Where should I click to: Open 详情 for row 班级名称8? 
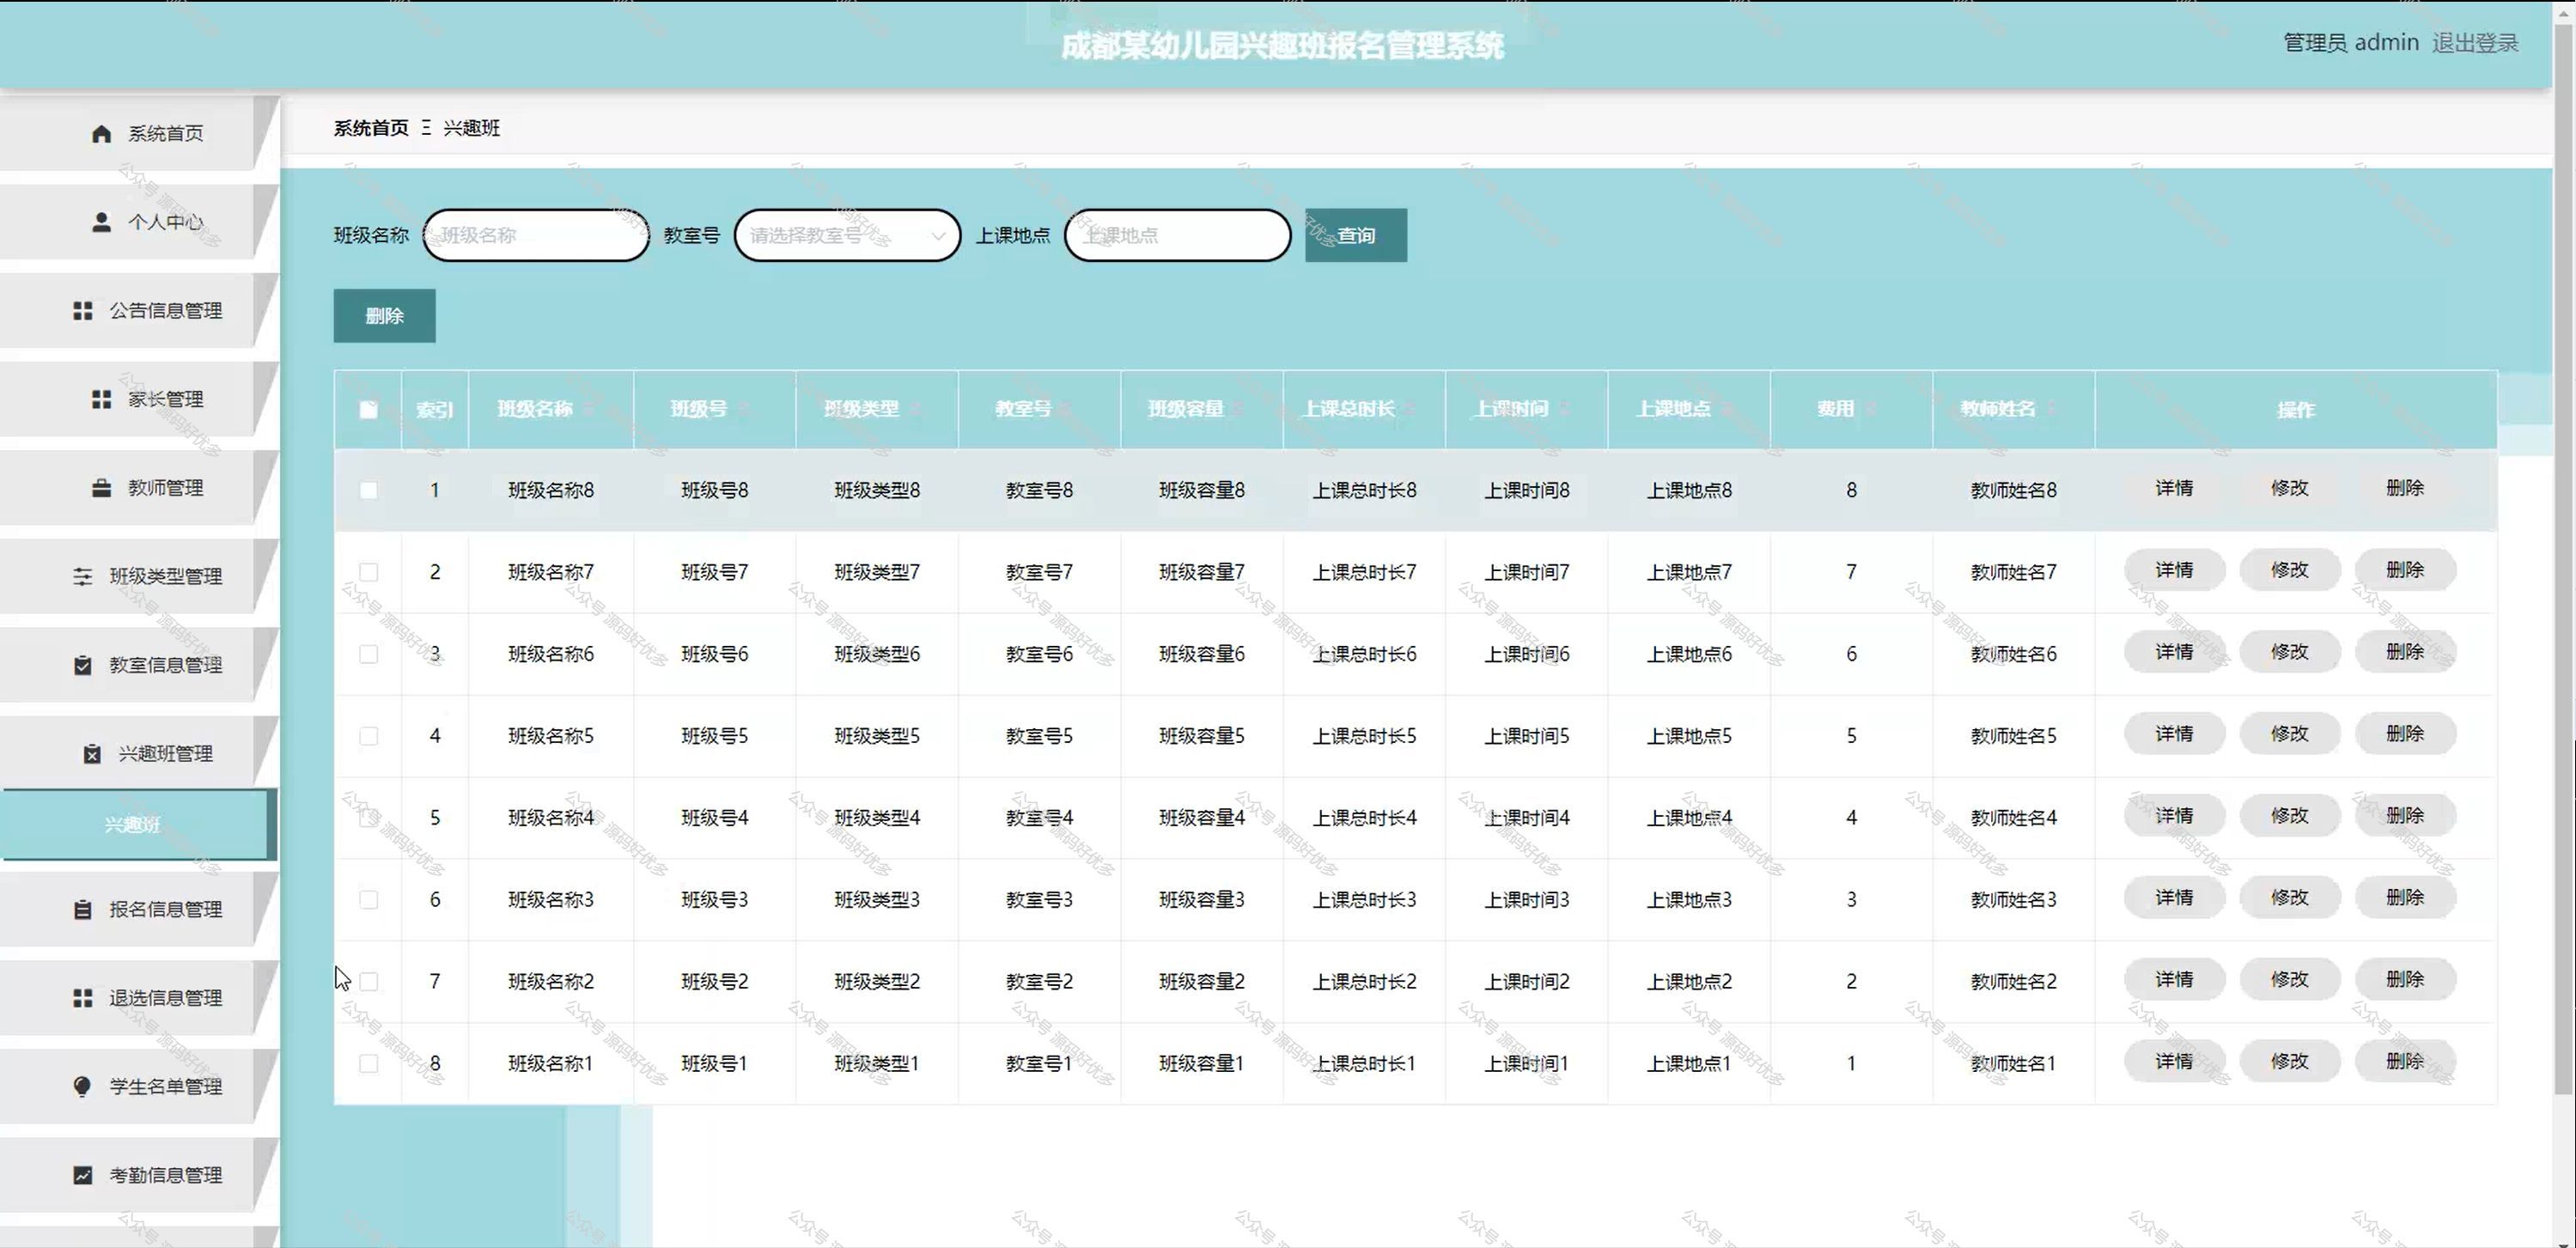click(2174, 488)
